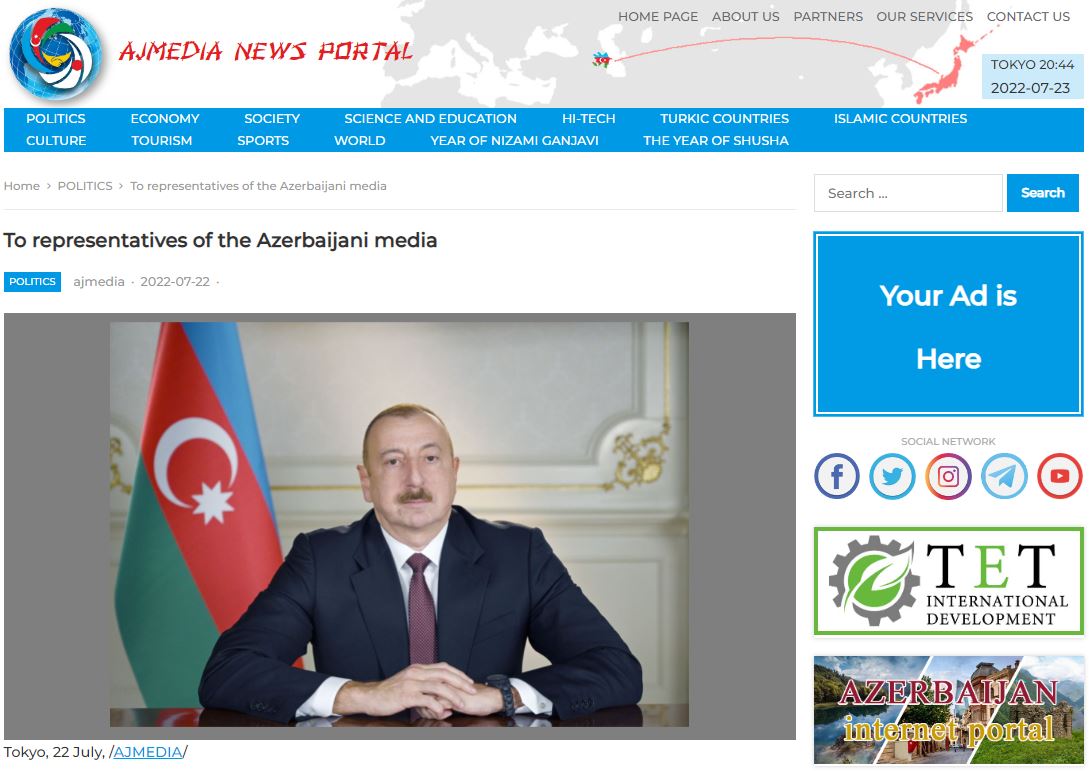
Task: Click Home in the breadcrumb trail
Action: tap(22, 186)
